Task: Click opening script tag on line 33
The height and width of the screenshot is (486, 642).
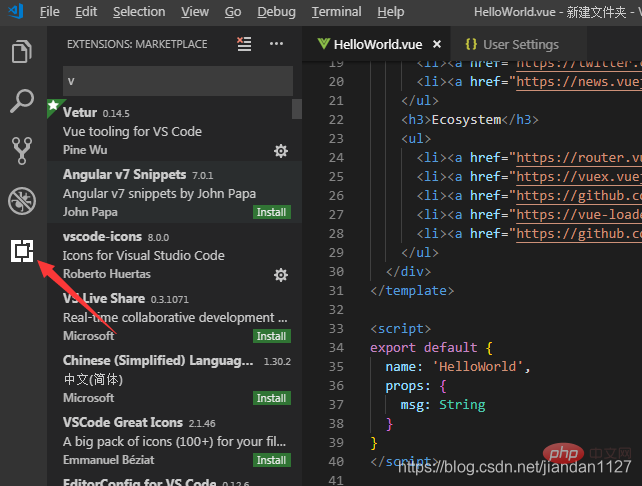Action: 400,329
